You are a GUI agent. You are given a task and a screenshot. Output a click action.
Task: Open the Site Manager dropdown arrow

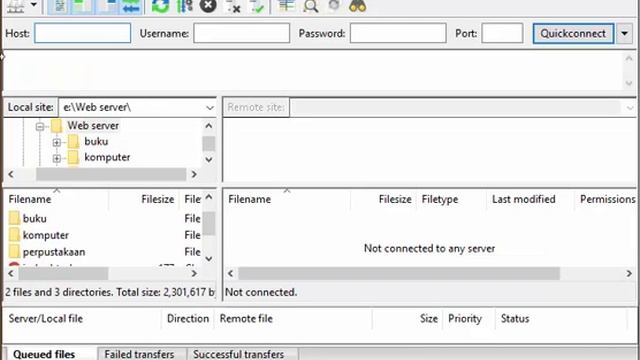click(33, 5)
